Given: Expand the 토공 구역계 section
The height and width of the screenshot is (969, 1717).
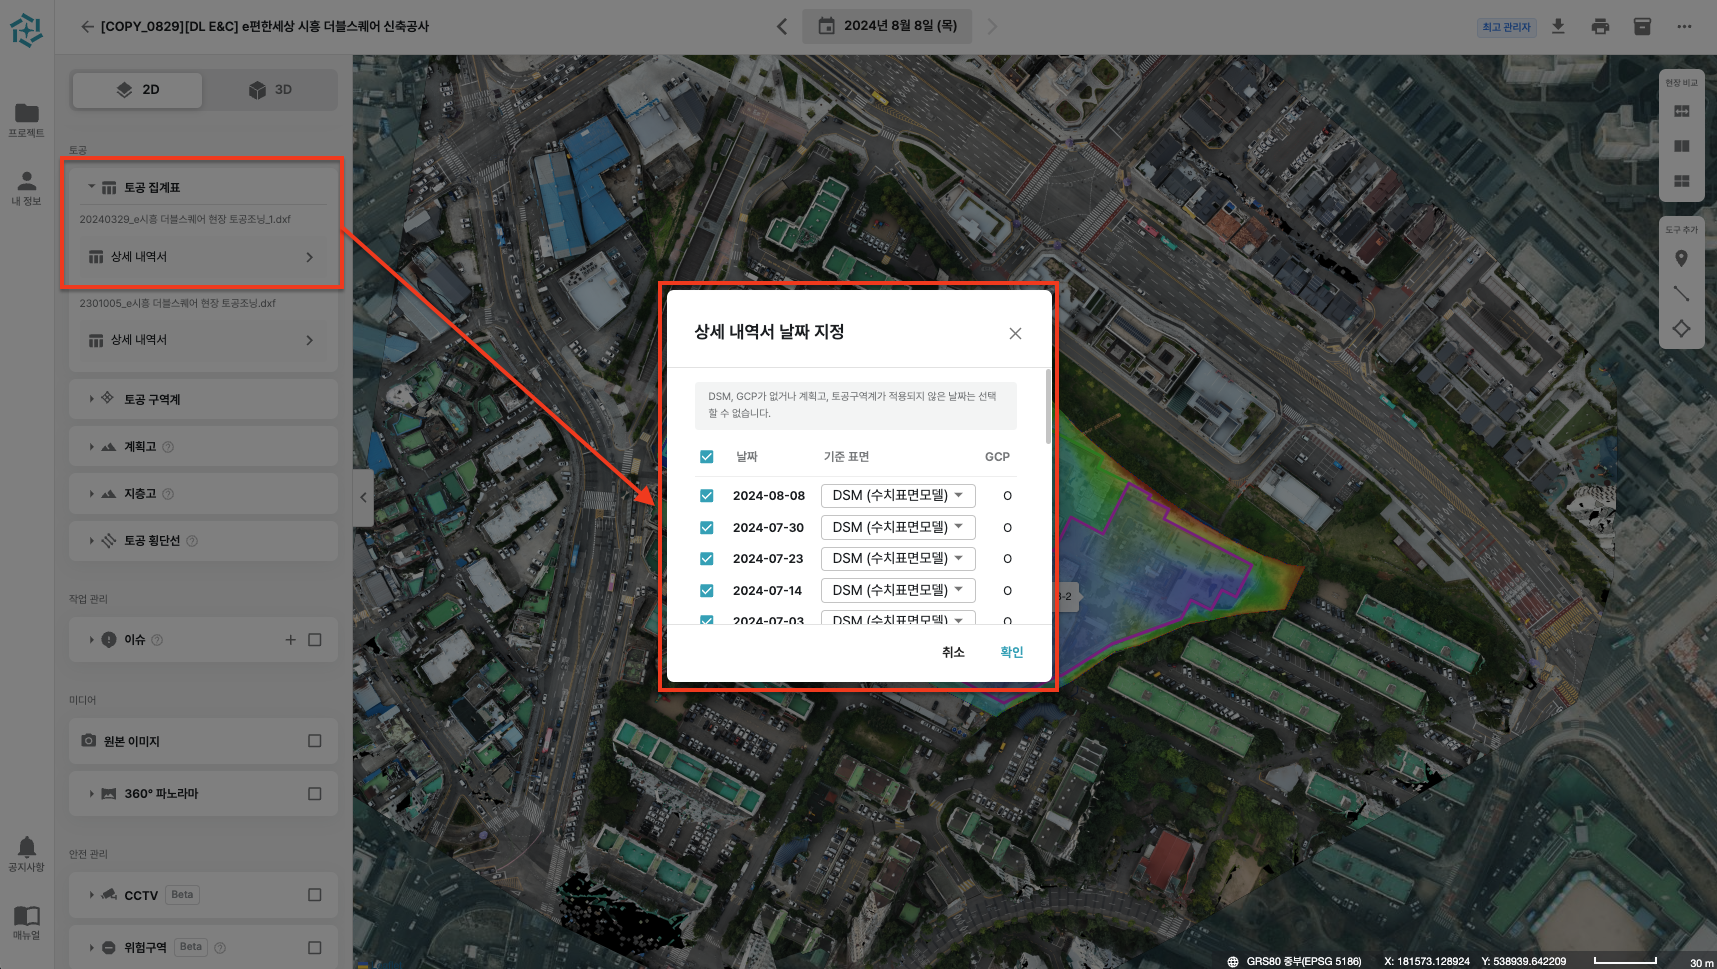Looking at the screenshot, I should [92, 399].
